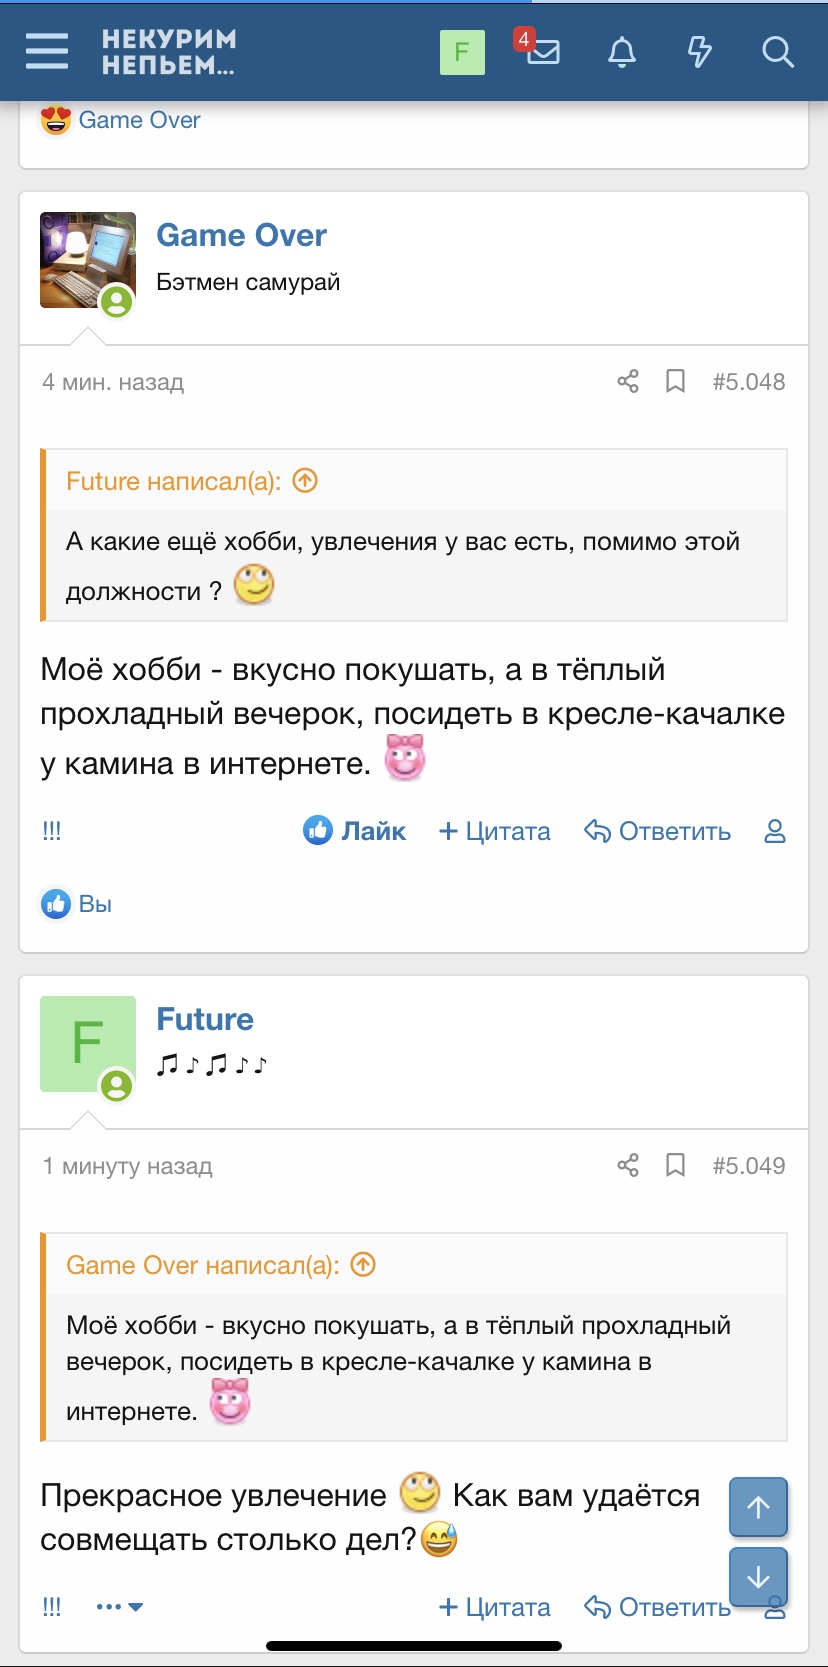Share post #5.048
828x1667 pixels.
coord(628,381)
